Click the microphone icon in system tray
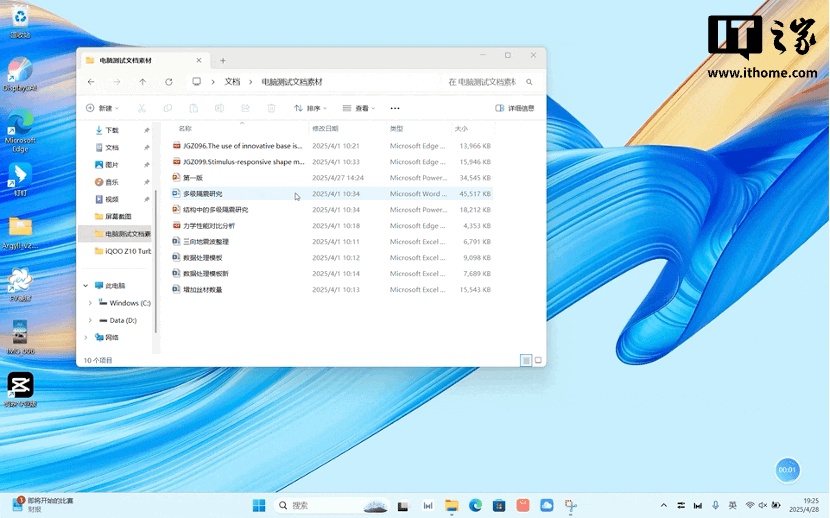The image size is (830, 518). tap(715, 505)
